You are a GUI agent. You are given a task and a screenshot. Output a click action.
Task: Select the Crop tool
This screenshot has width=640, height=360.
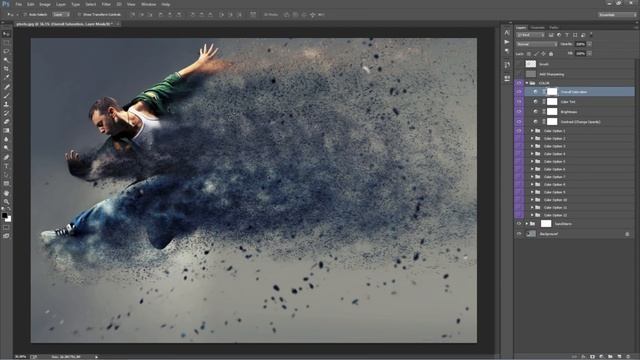coord(6,69)
